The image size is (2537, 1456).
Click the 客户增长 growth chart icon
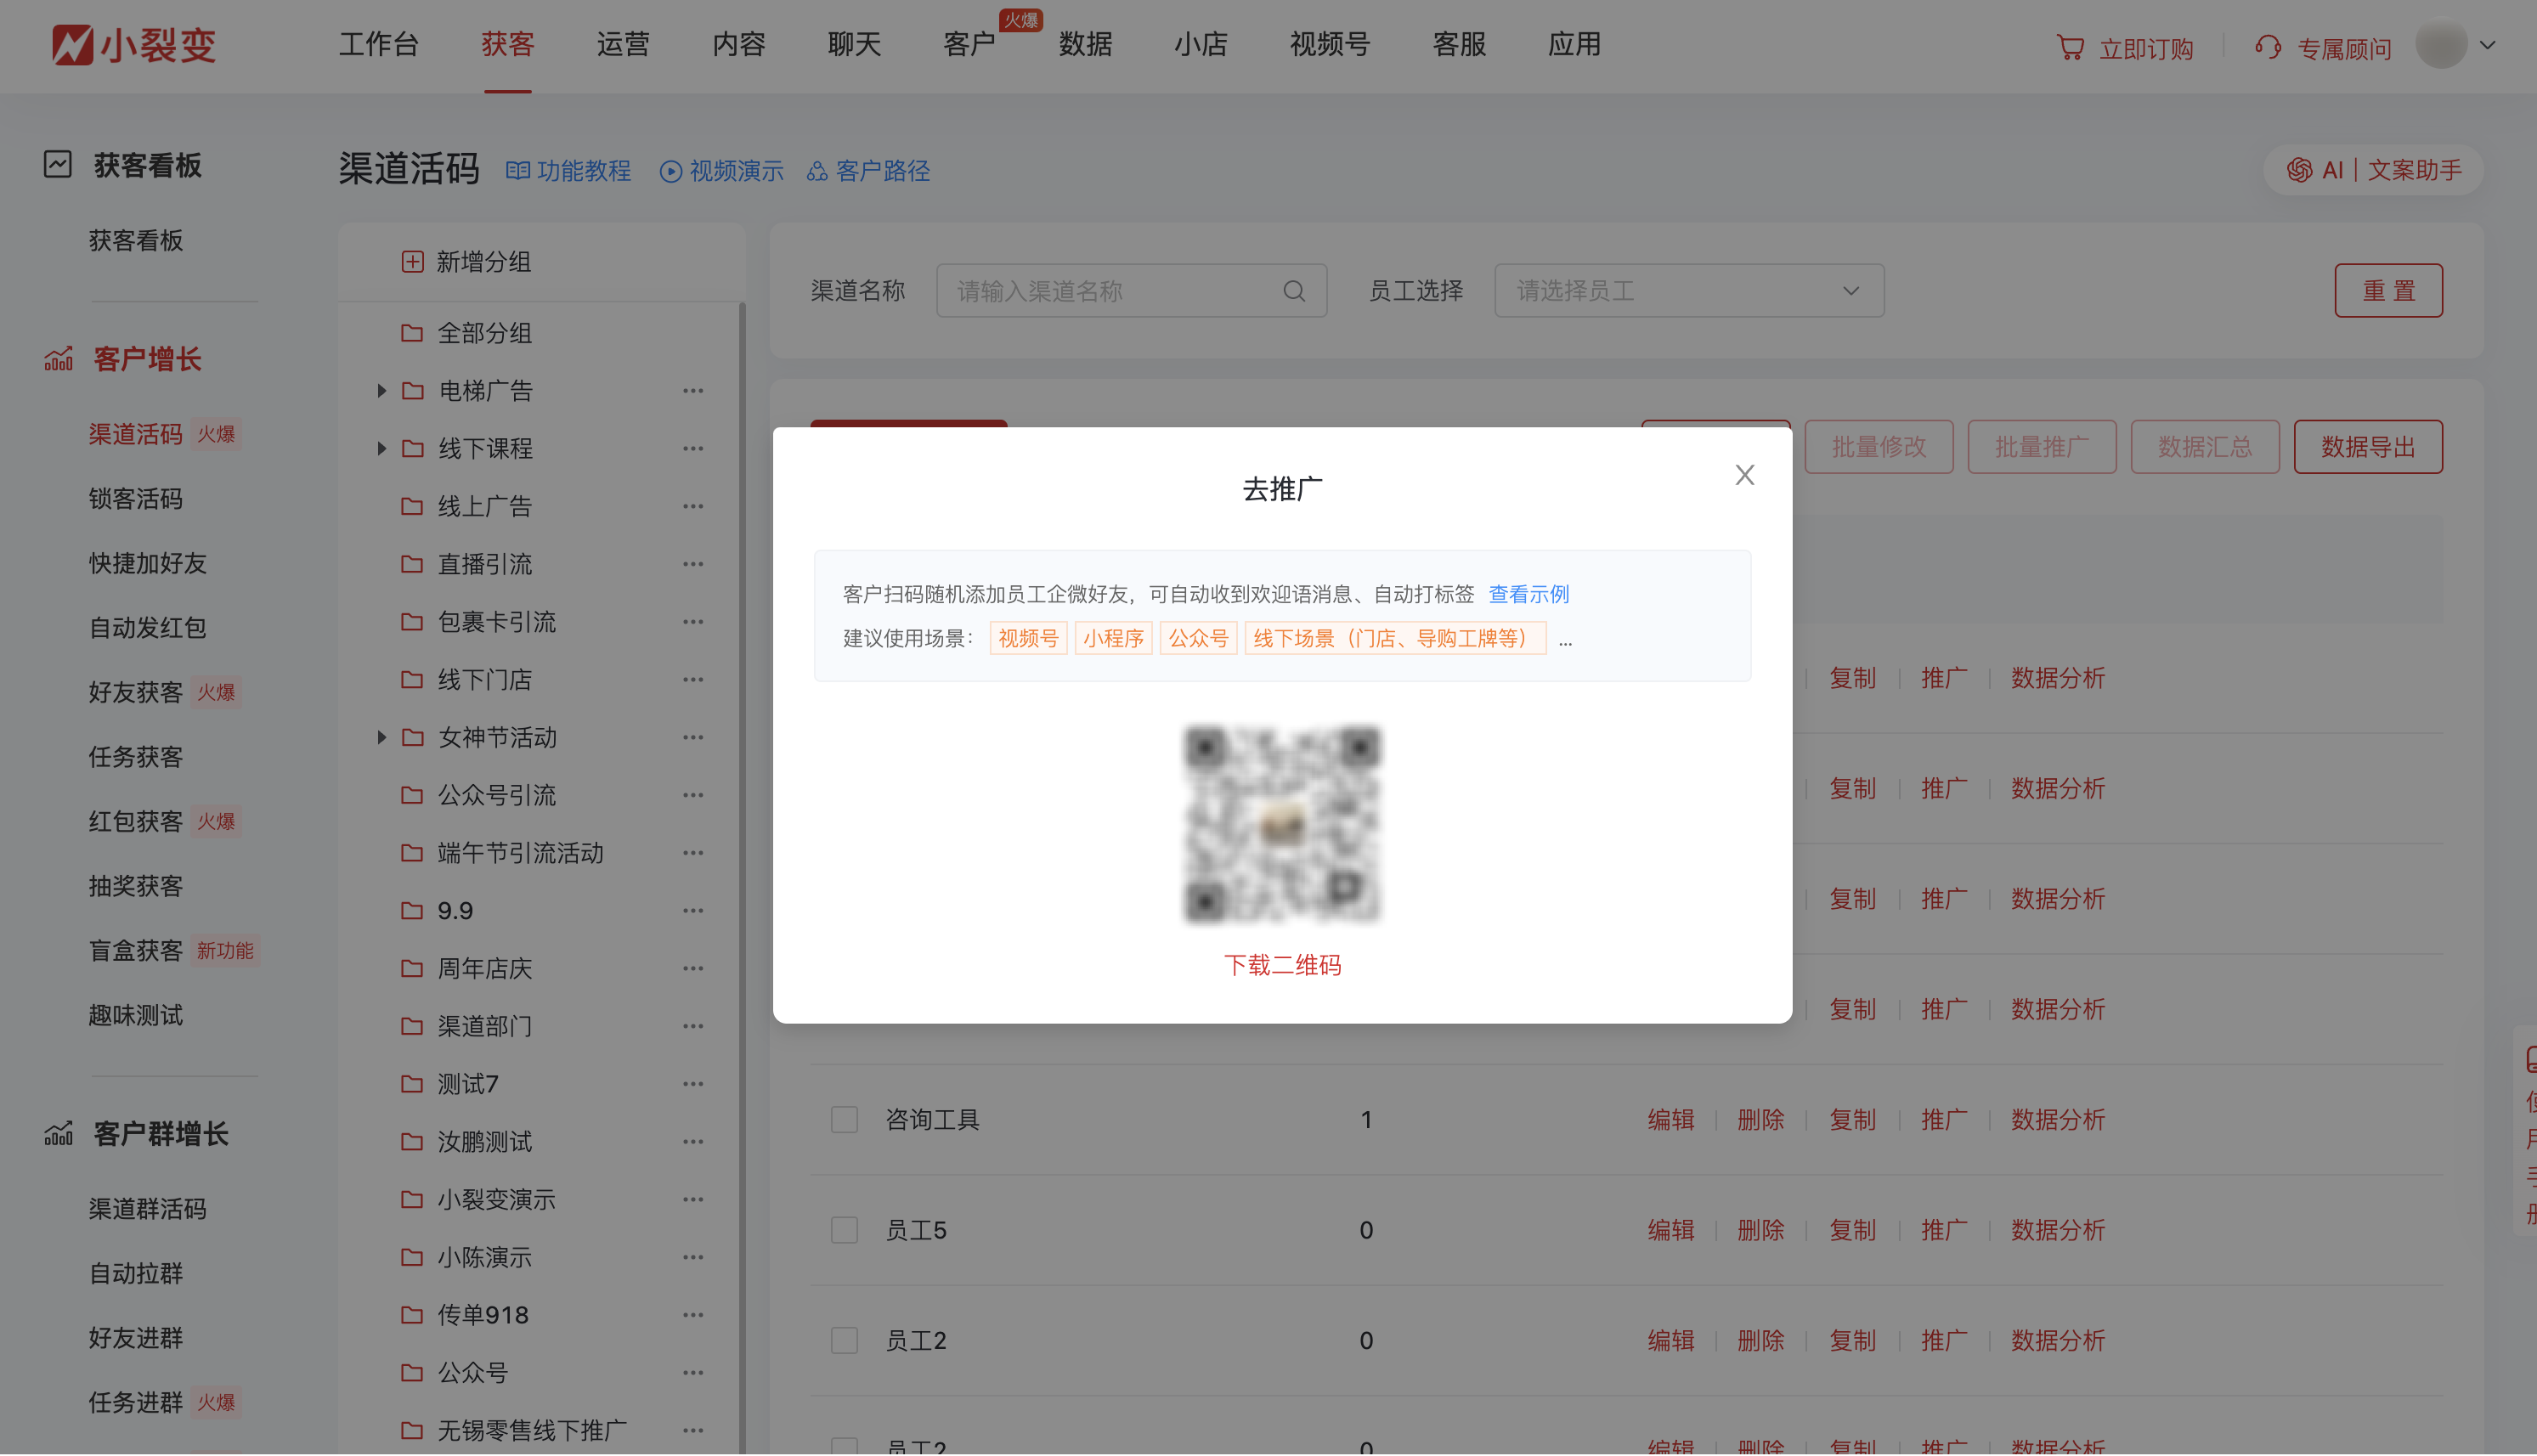[x=57, y=357]
